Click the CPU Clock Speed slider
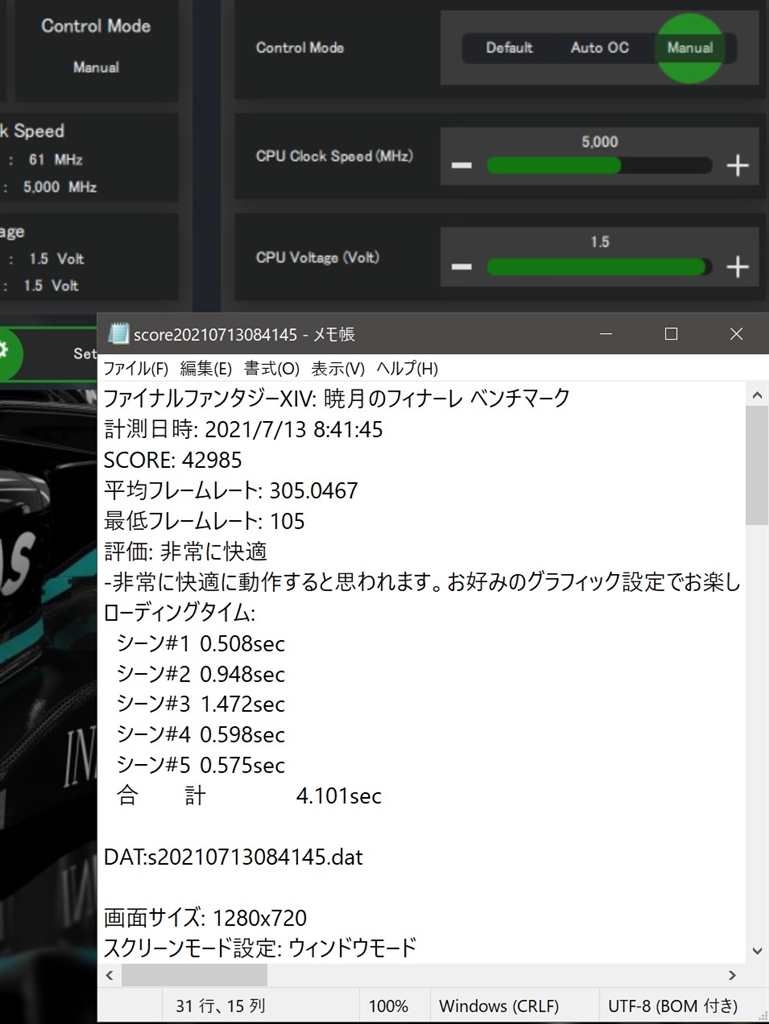Image resolution: width=769 pixels, height=1024 pixels. tap(599, 165)
